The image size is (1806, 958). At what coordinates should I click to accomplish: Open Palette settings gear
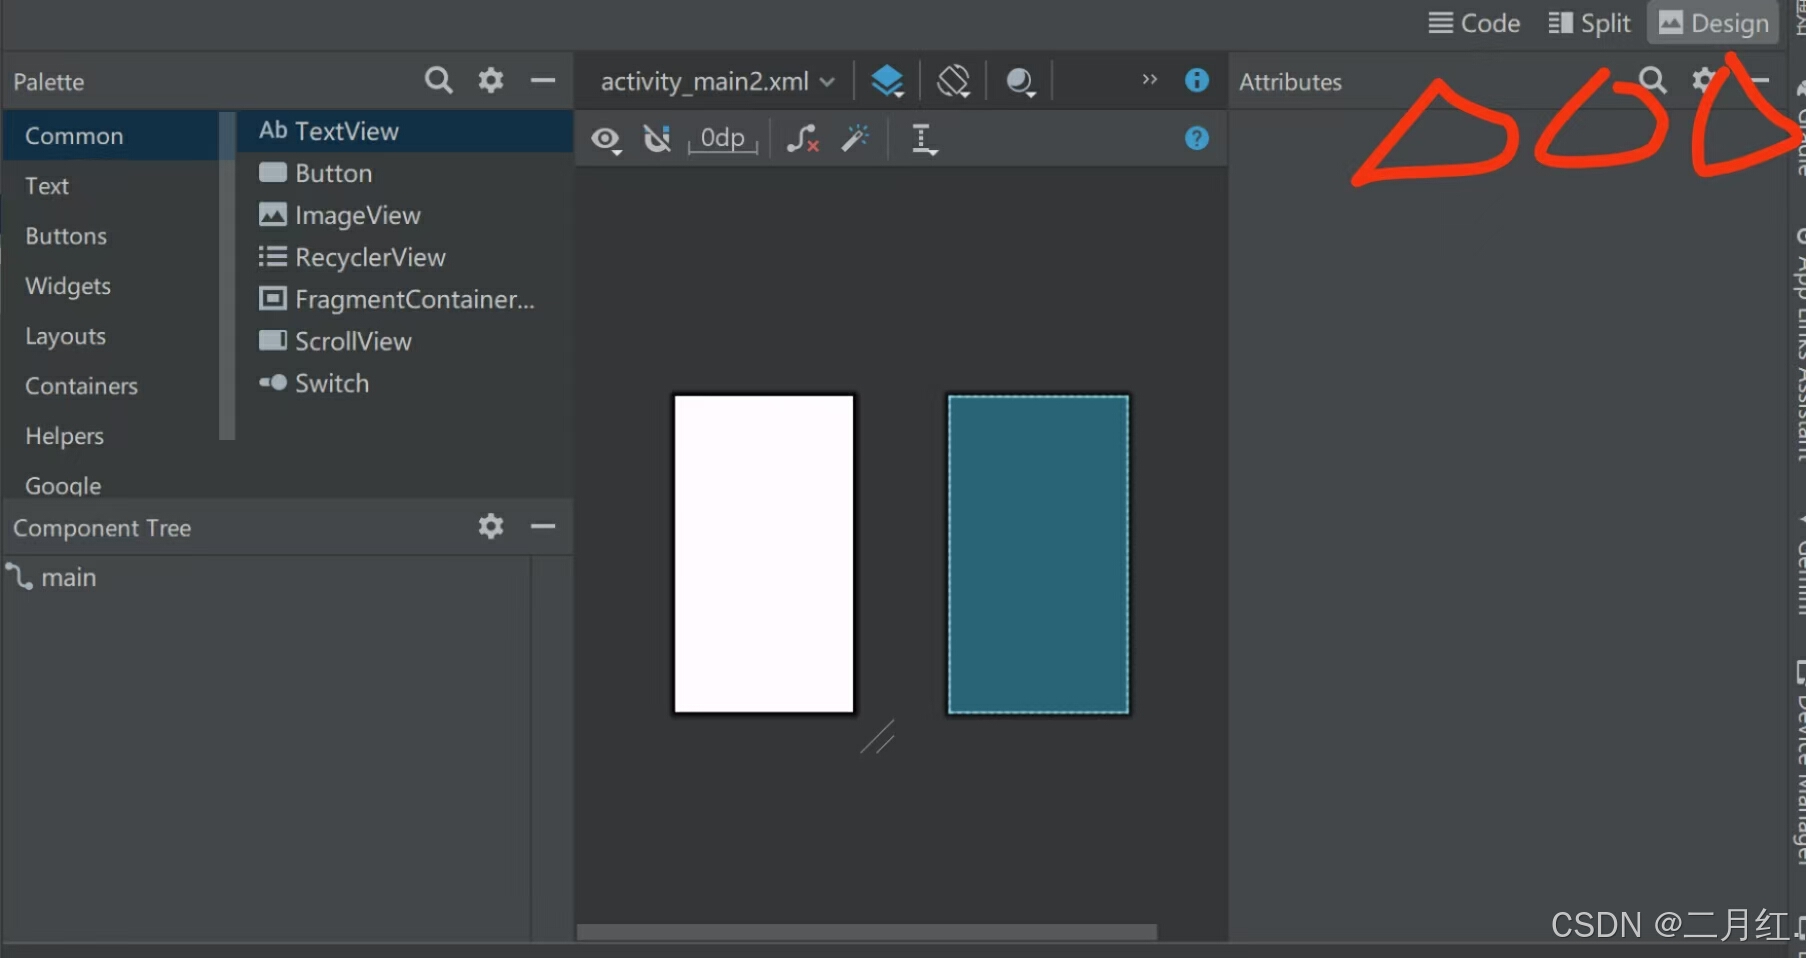pos(490,80)
